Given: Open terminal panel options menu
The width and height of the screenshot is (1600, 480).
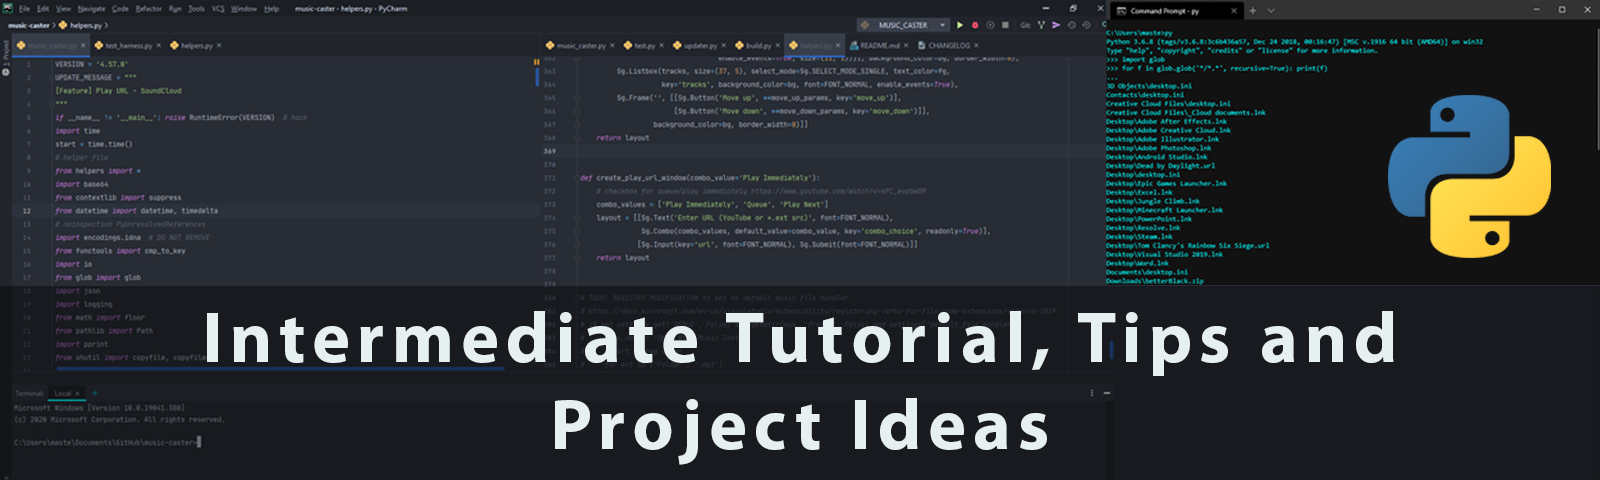Looking at the screenshot, I should 1091,393.
